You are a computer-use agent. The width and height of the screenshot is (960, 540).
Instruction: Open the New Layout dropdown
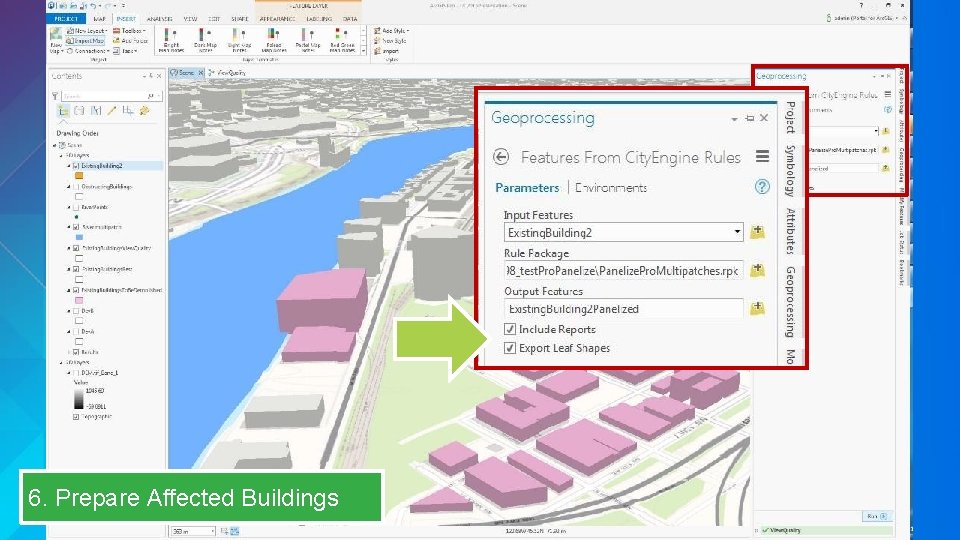click(87, 31)
